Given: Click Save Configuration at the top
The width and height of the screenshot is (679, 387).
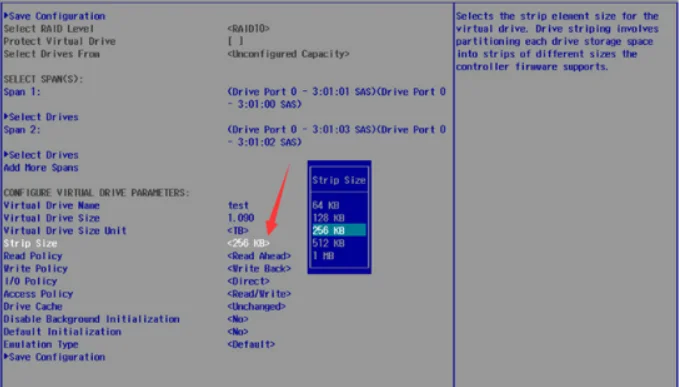Looking at the screenshot, I should coord(55,16).
